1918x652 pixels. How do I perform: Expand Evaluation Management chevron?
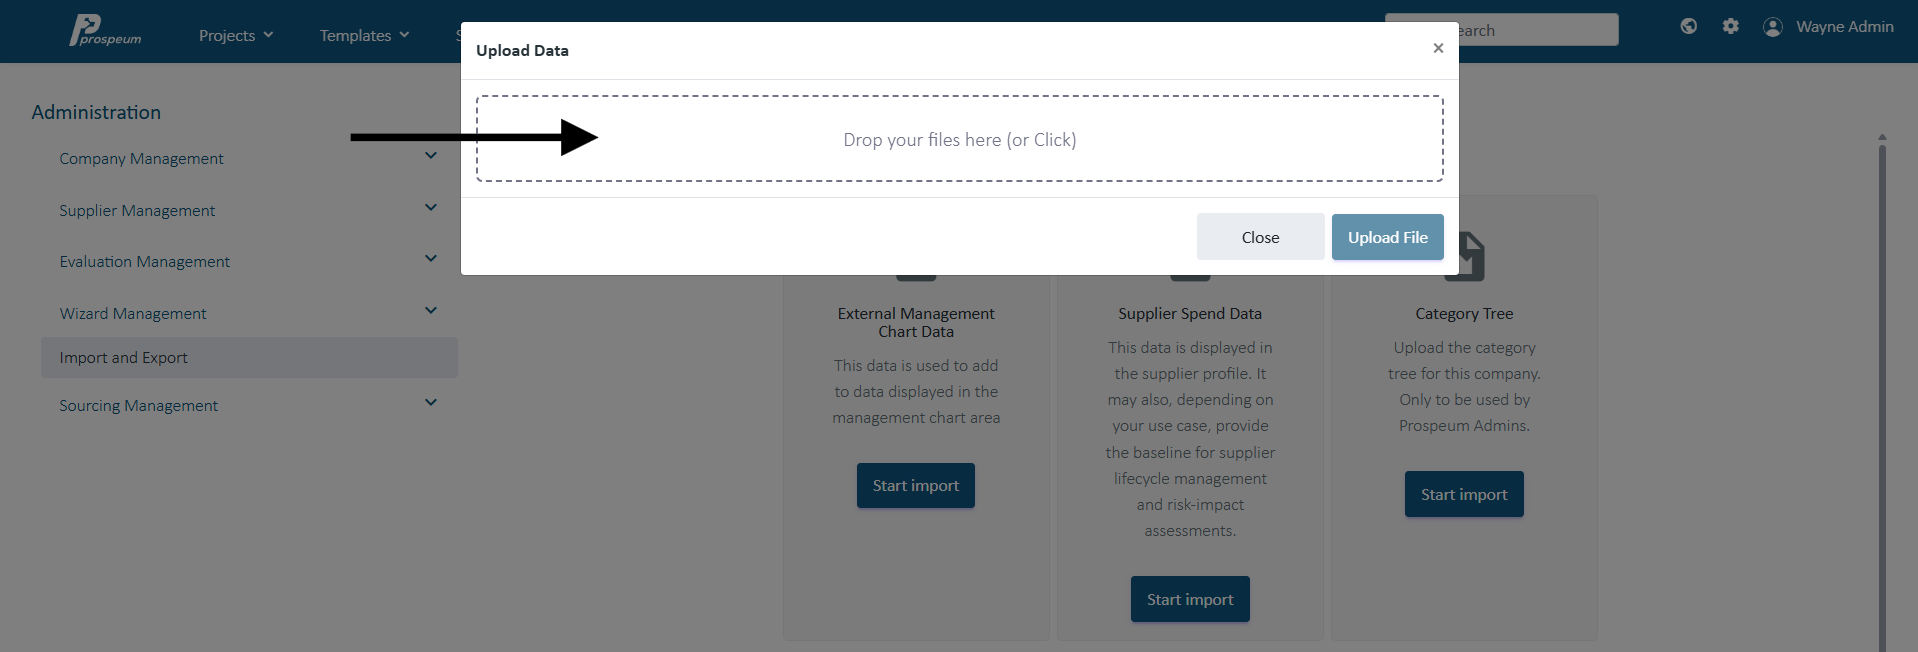(x=431, y=259)
